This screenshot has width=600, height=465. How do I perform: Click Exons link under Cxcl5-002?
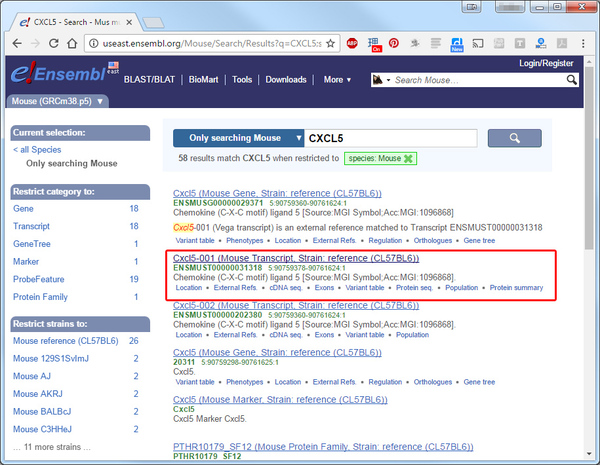pyautogui.click(x=324, y=335)
